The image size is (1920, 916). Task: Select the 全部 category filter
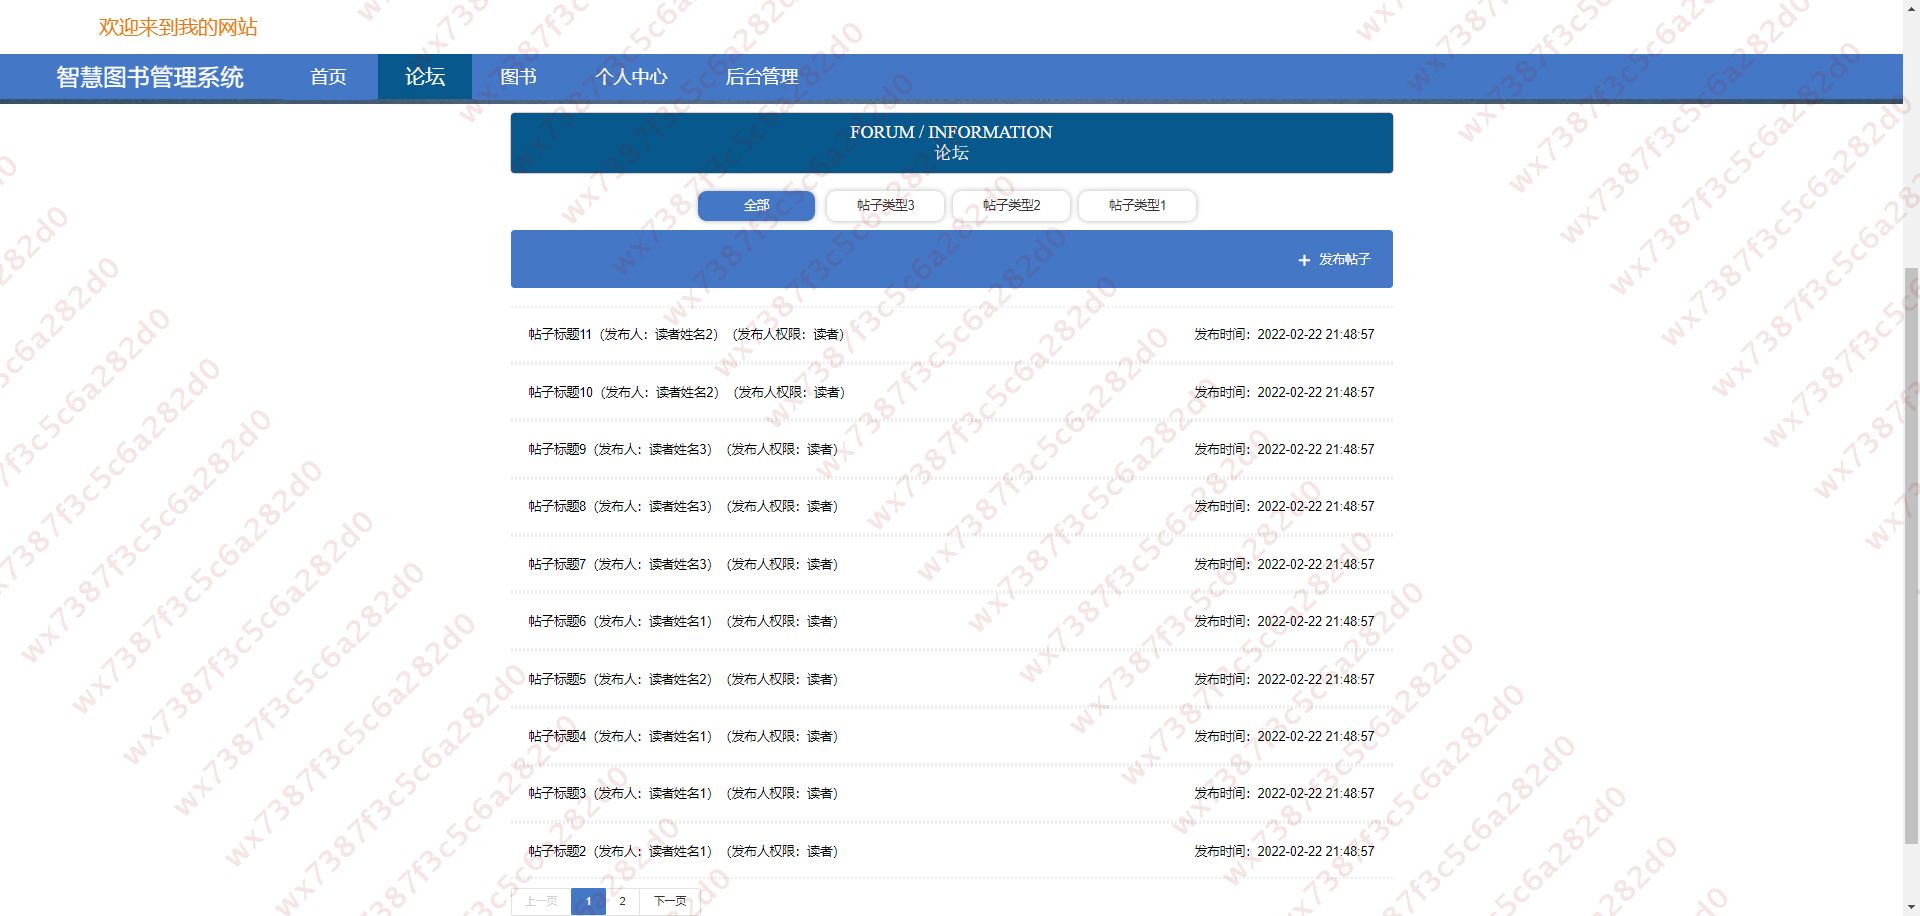[756, 205]
